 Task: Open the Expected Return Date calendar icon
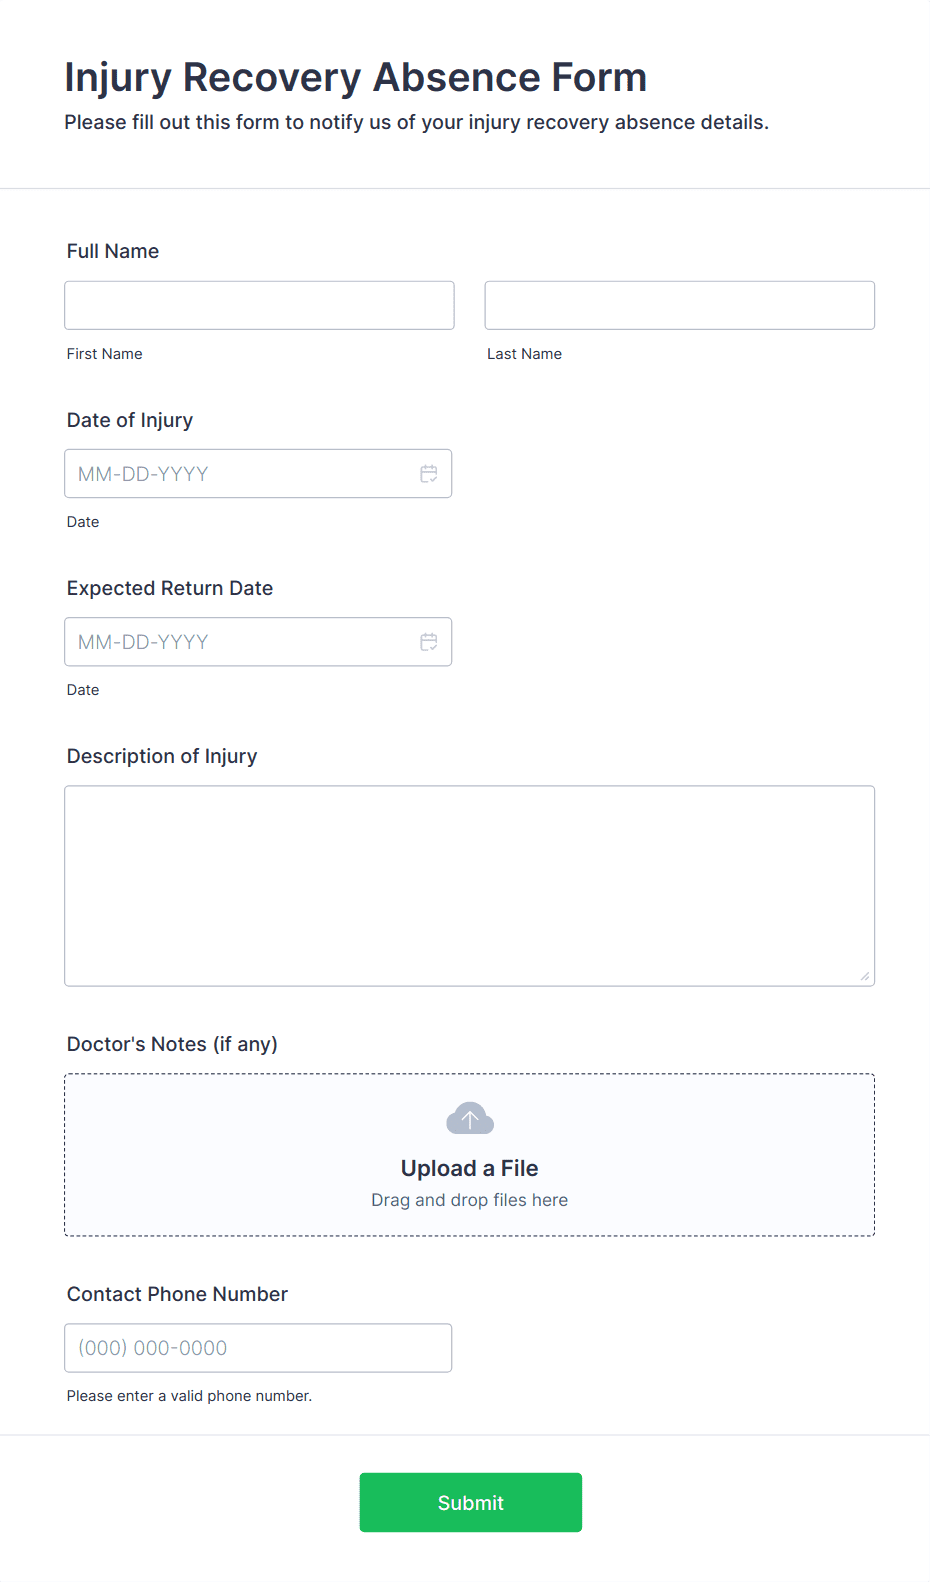(428, 642)
